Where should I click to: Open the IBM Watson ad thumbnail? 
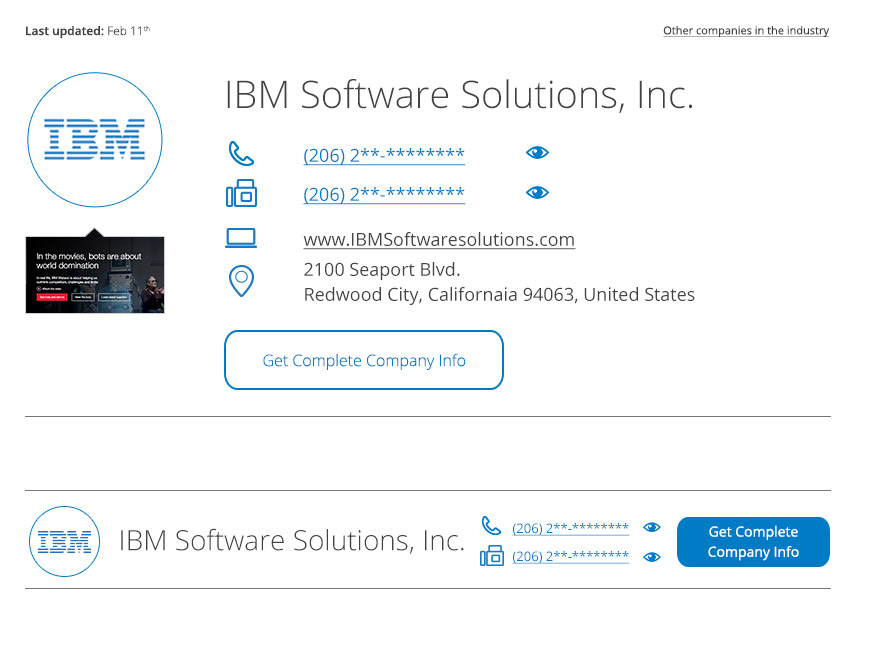95,275
